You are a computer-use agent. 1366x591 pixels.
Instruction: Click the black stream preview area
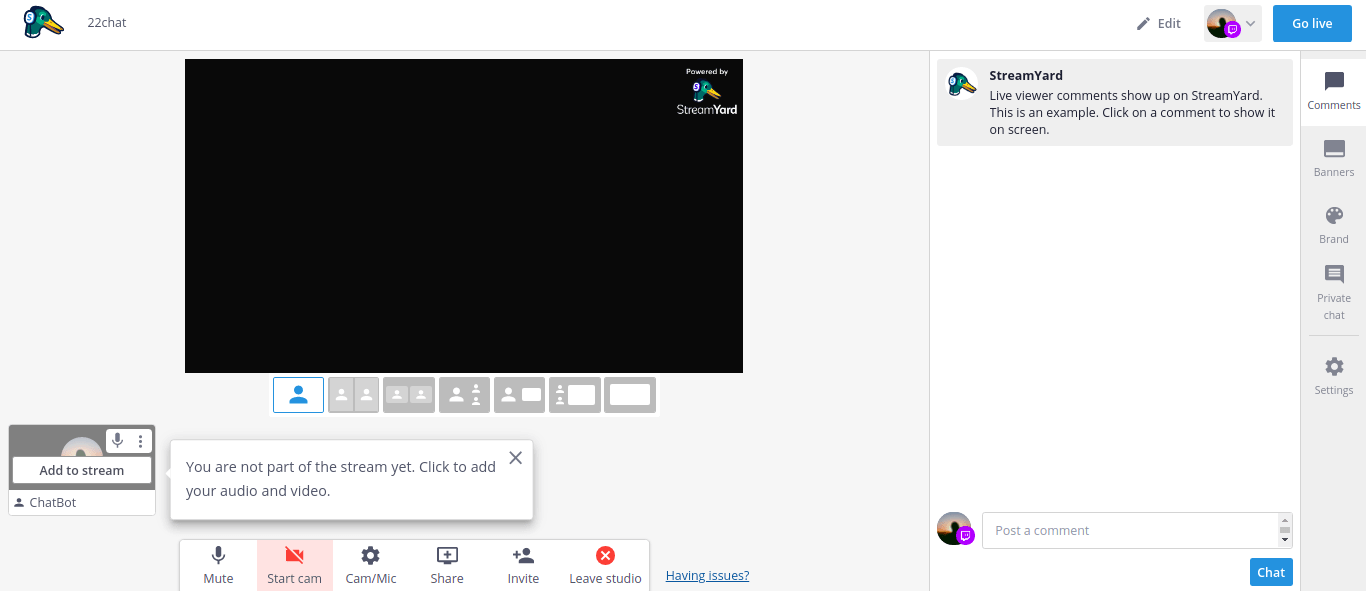464,216
